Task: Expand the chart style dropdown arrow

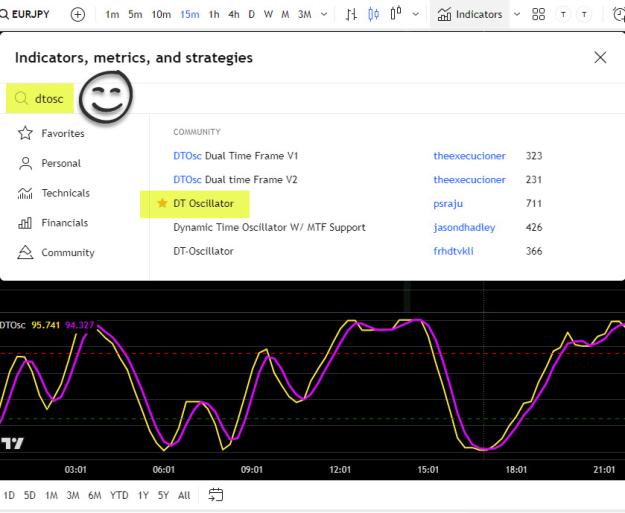Action: pos(415,15)
